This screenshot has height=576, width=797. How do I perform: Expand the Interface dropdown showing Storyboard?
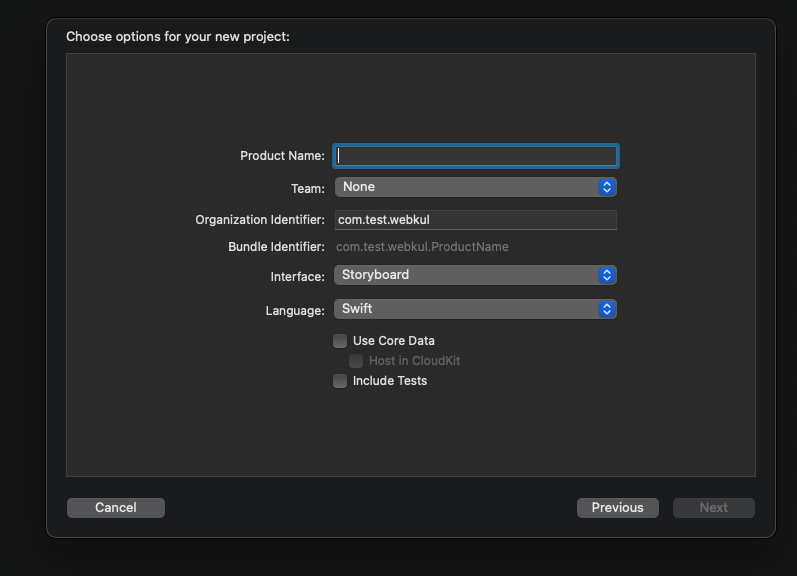[x=467, y=275]
